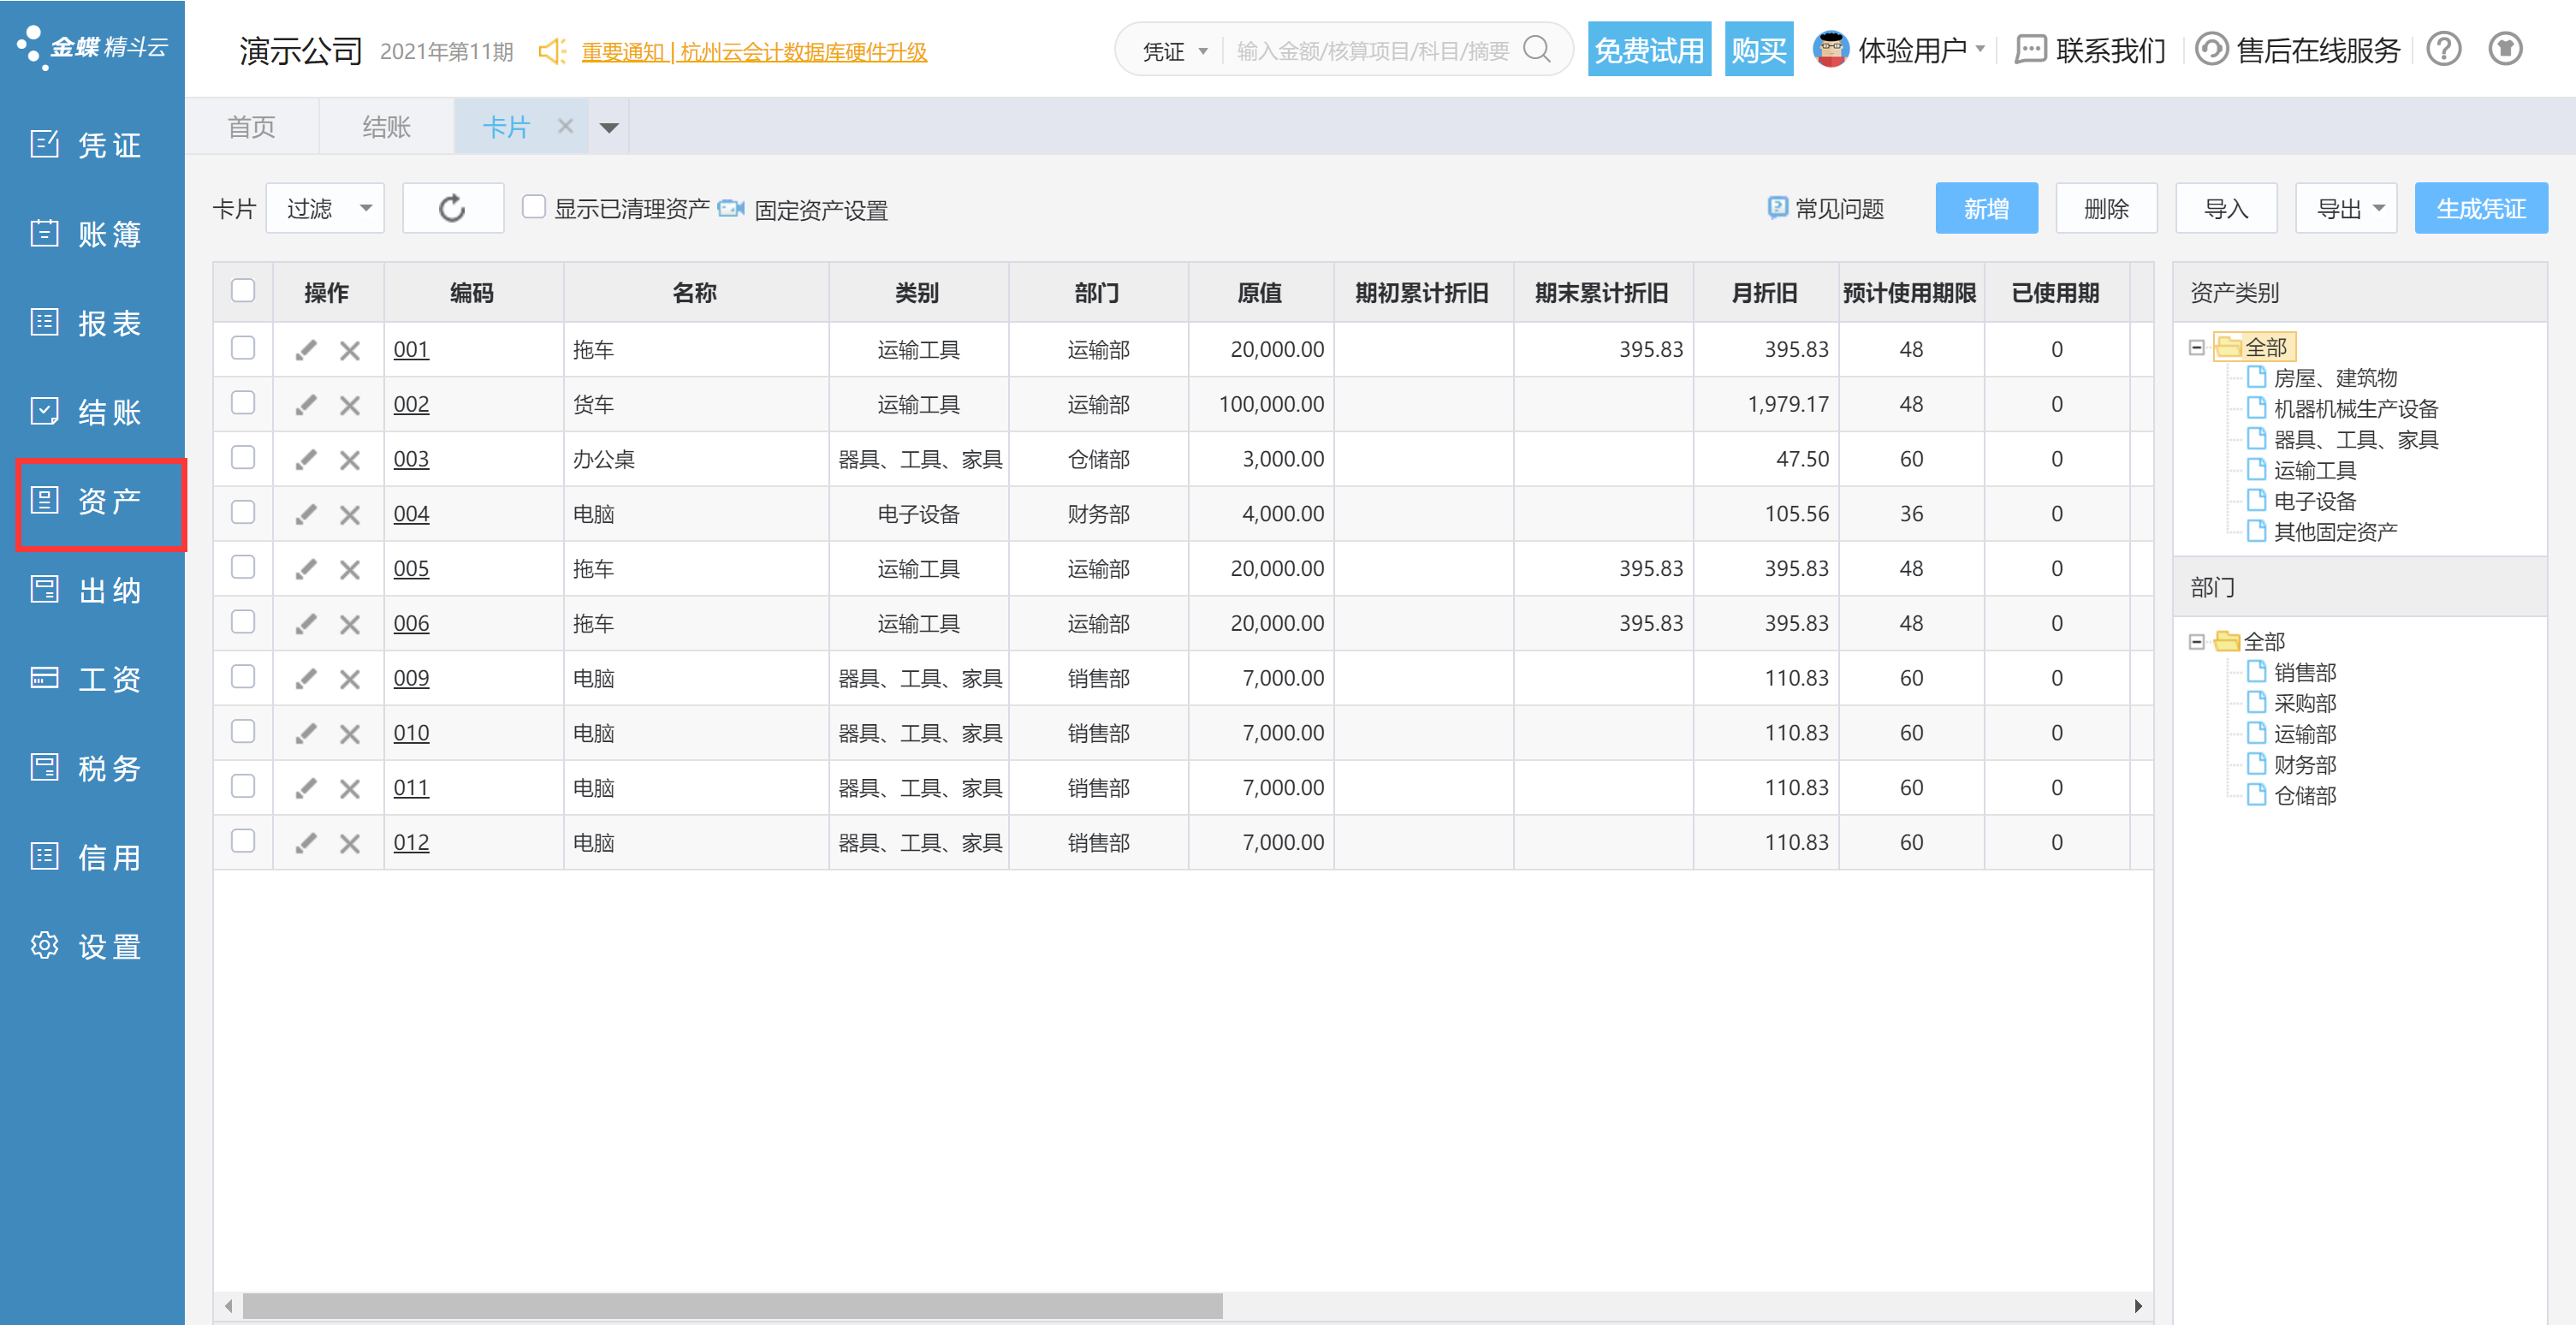Screen dimensions: 2576x1325
Task: Open the 过滤 dropdown
Action: click(x=326, y=208)
